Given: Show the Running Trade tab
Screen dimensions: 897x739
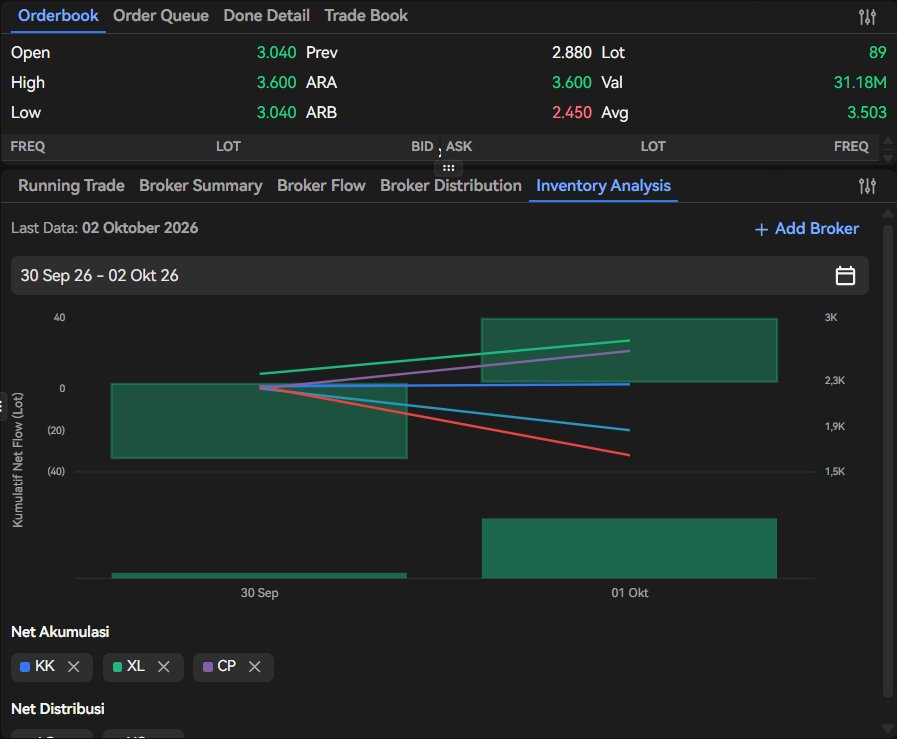Looking at the screenshot, I should pyautogui.click(x=72, y=185).
